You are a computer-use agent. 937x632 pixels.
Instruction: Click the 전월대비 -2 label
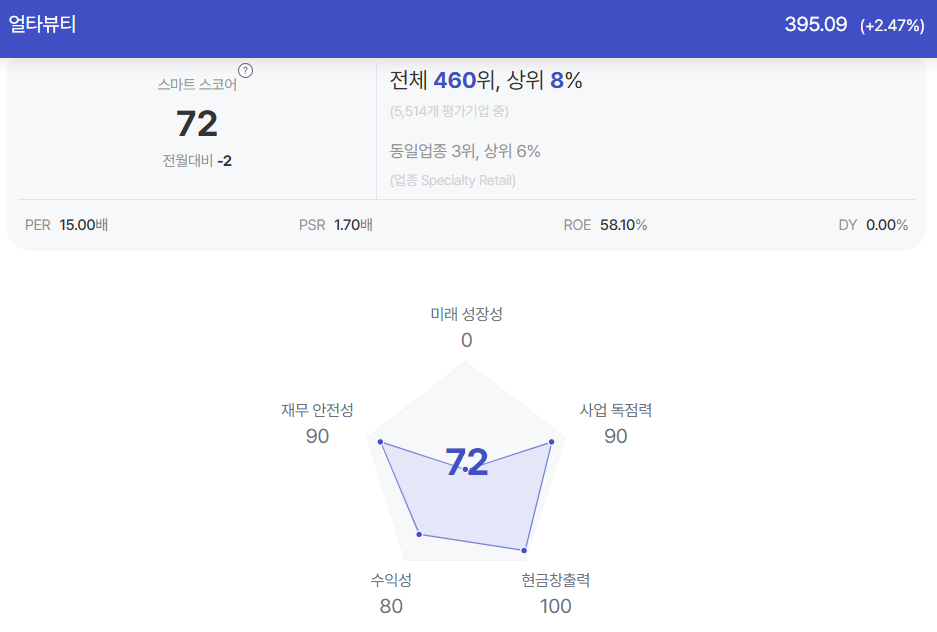pyautogui.click(x=197, y=161)
